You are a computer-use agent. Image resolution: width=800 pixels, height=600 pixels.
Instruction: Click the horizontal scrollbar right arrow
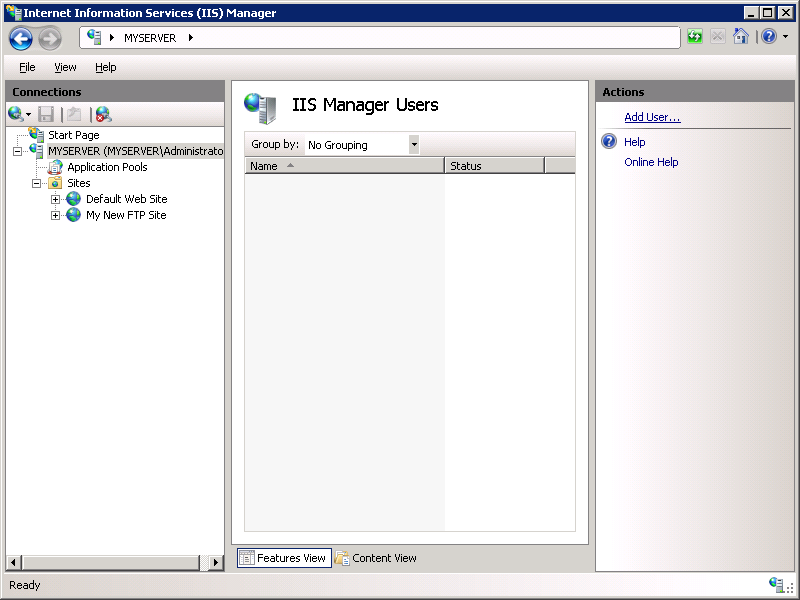point(217,563)
